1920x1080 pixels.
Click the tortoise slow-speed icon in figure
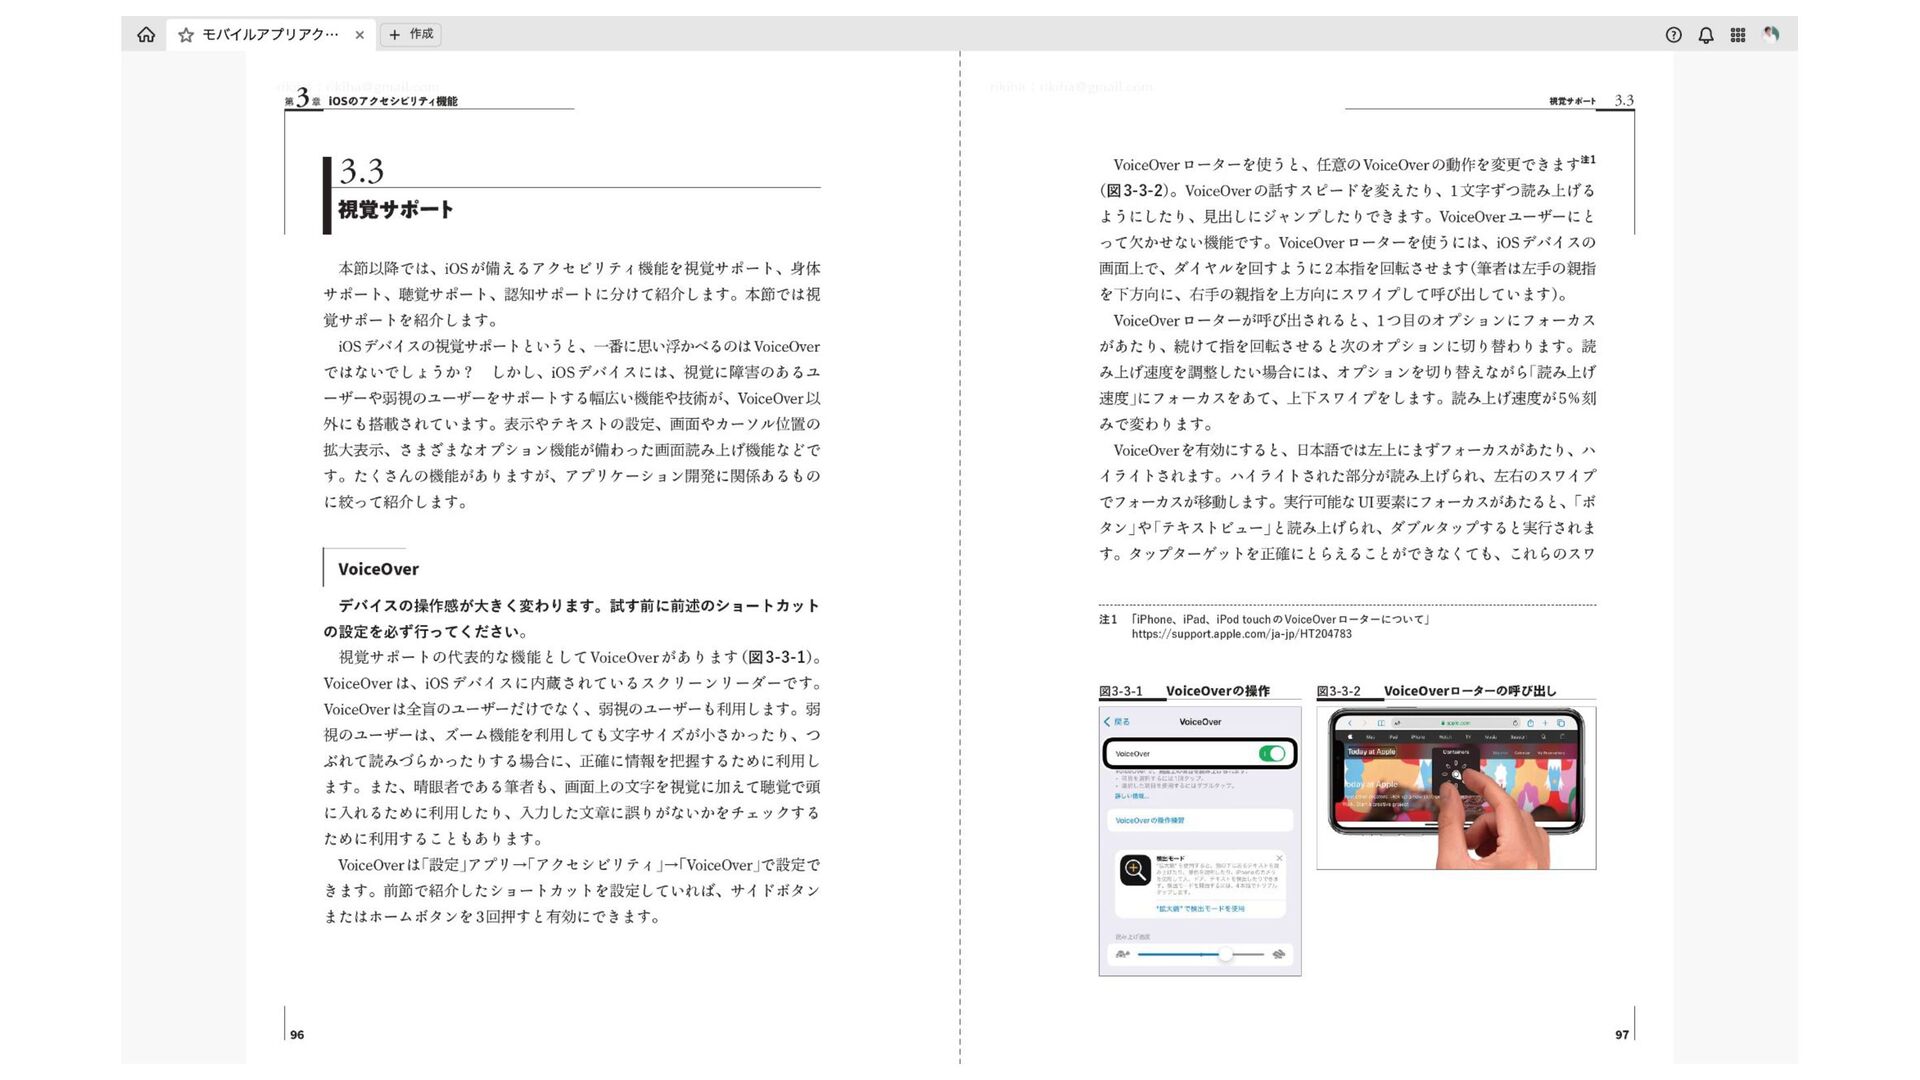pyautogui.click(x=1122, y=955)
